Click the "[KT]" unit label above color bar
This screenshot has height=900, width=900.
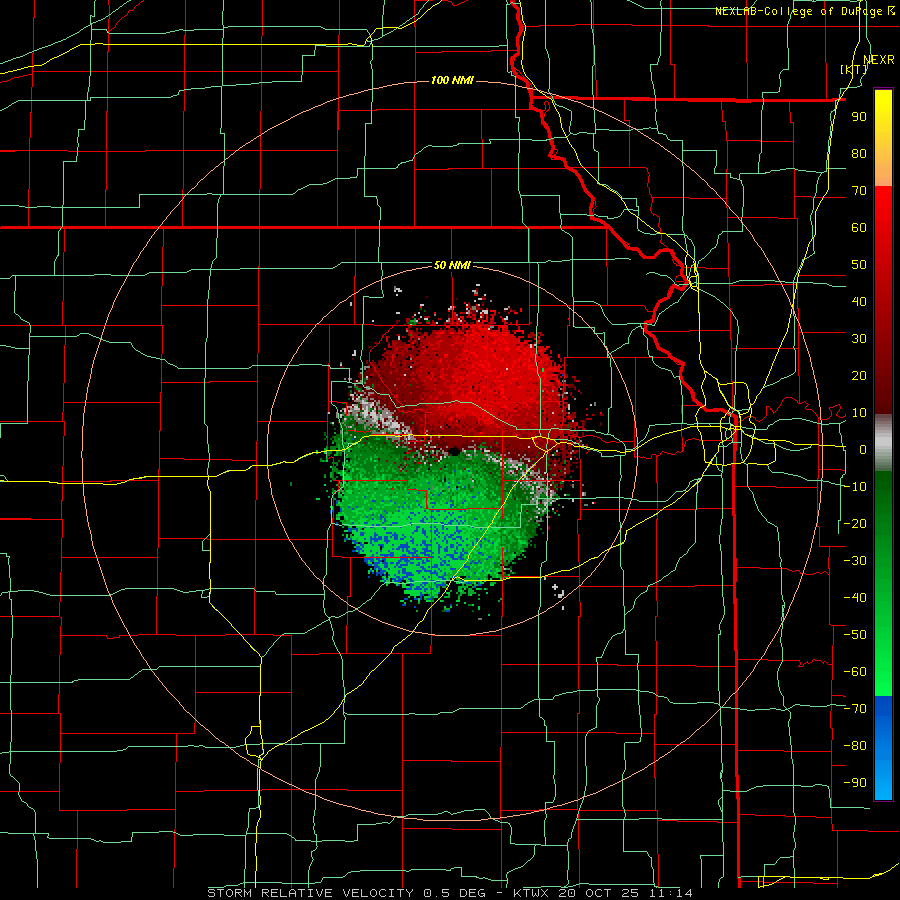point(854,69)
